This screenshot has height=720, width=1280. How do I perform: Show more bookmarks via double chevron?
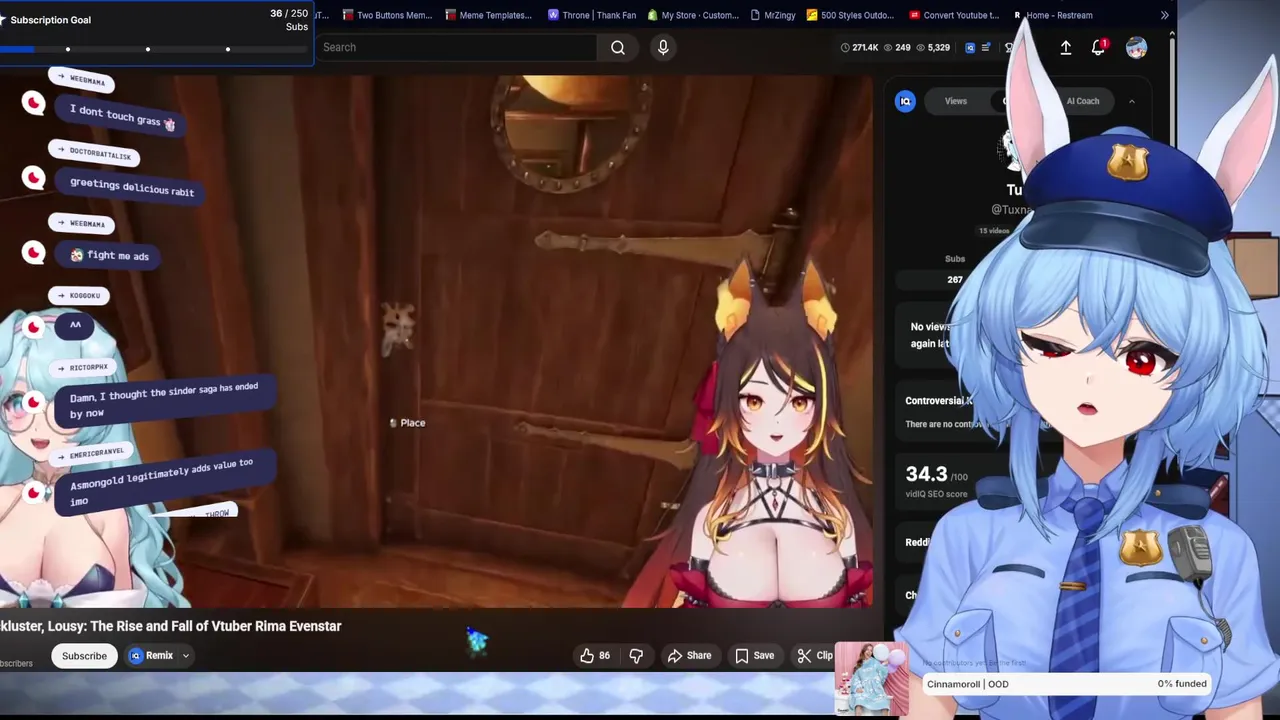point(1164,15)
